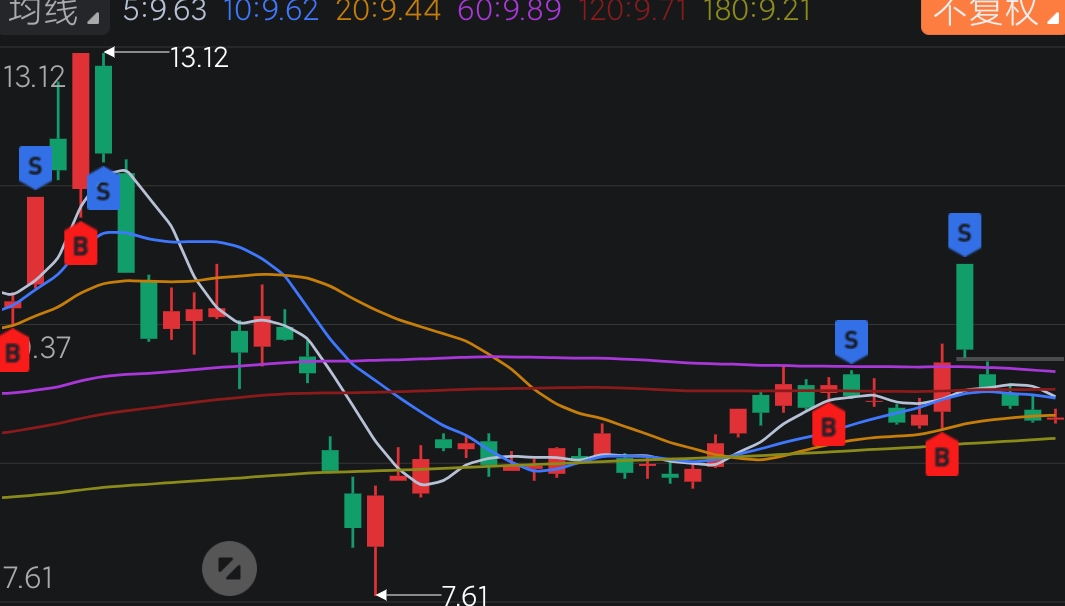
Task: Select the orange 20:9.44 moving average value
Action: point(388,11)
